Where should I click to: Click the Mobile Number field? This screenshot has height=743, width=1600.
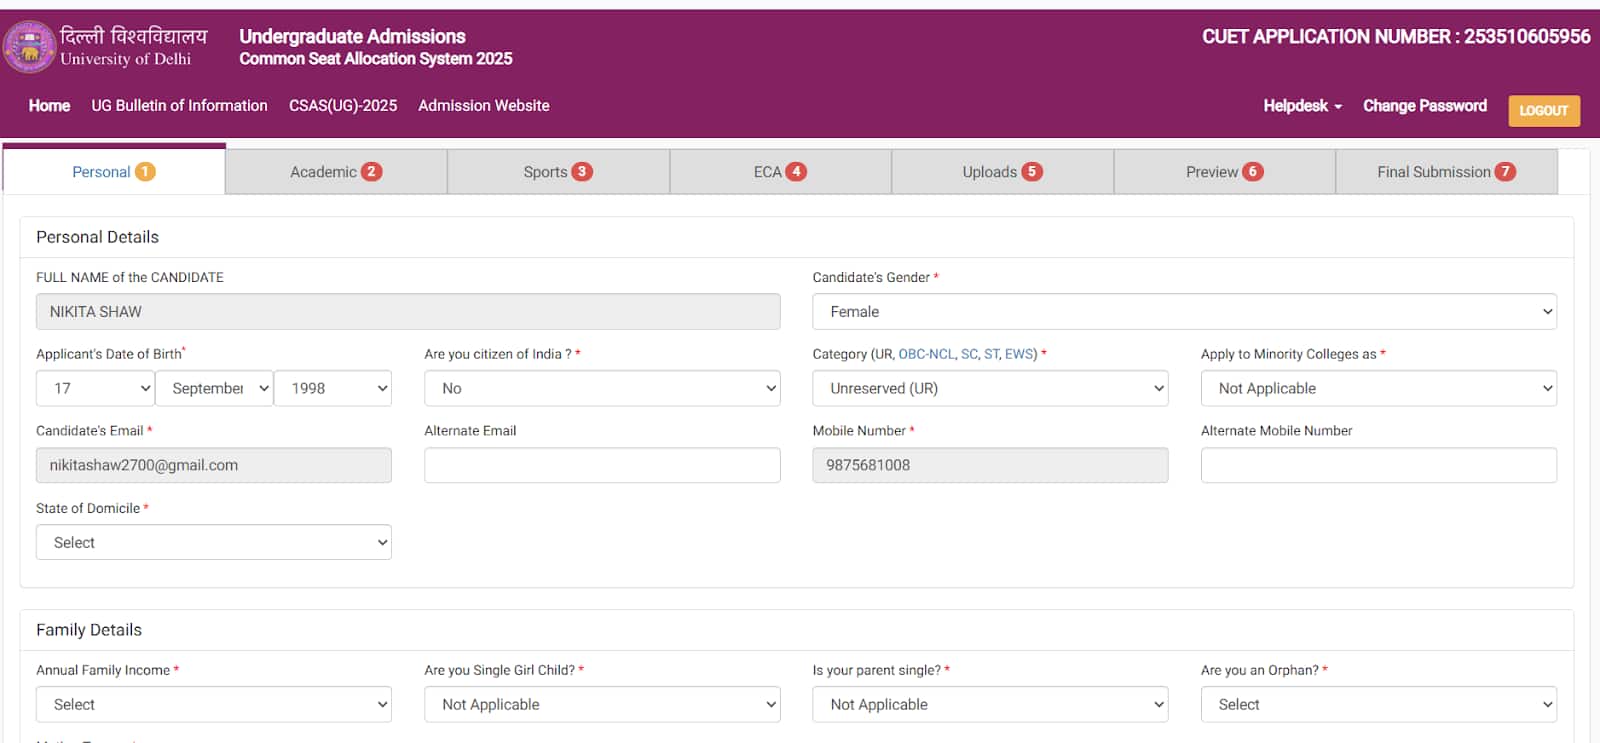point(990,465)
